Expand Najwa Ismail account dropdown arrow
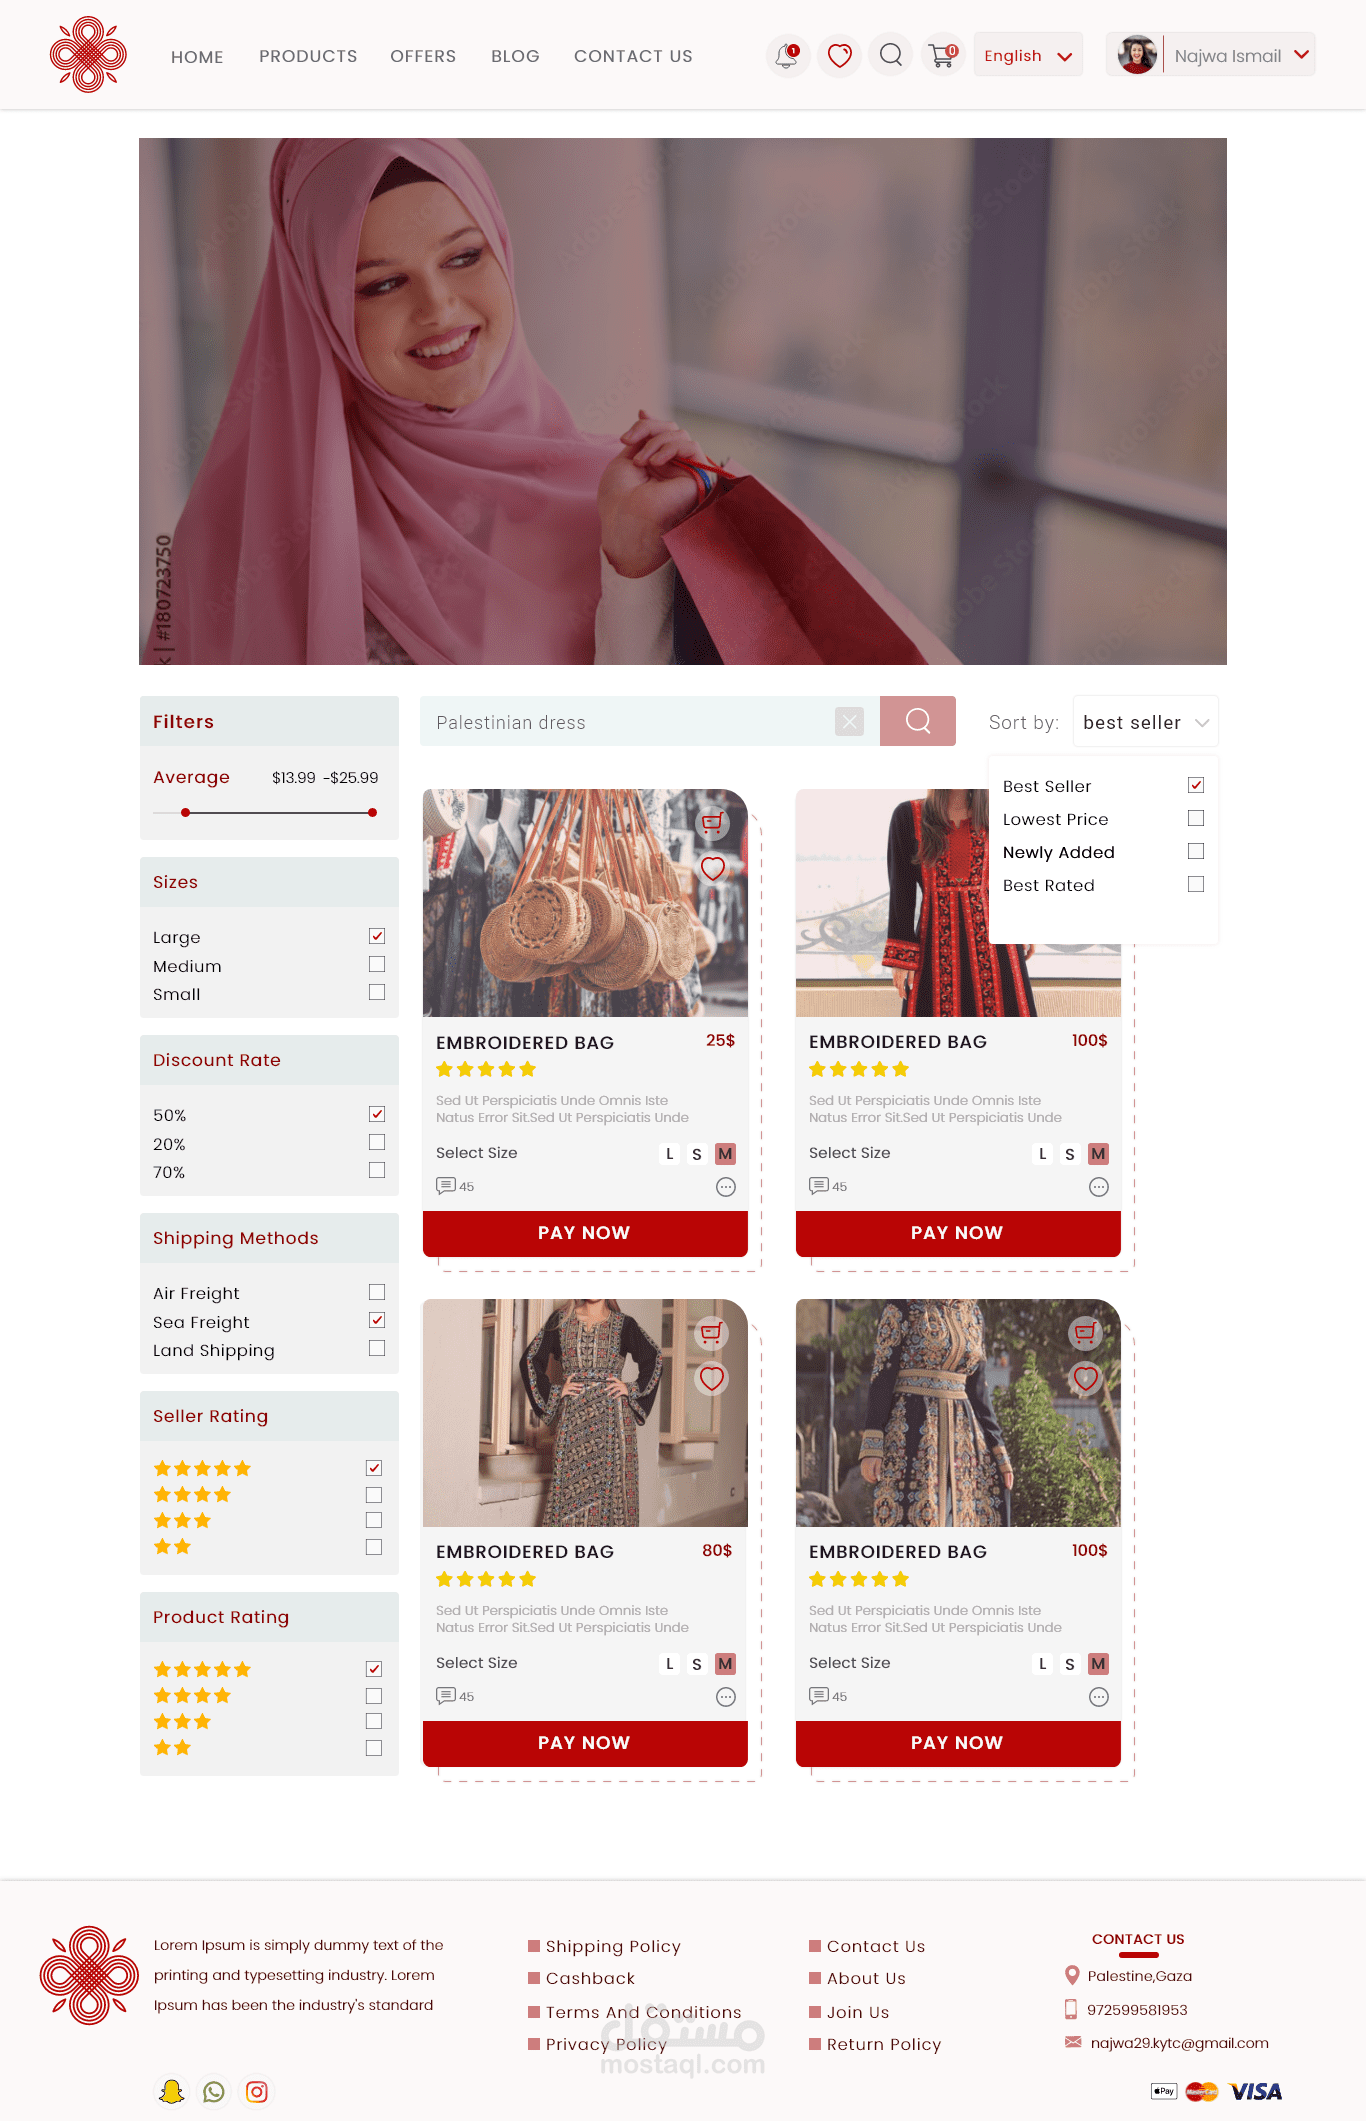 click(1301, 54)
